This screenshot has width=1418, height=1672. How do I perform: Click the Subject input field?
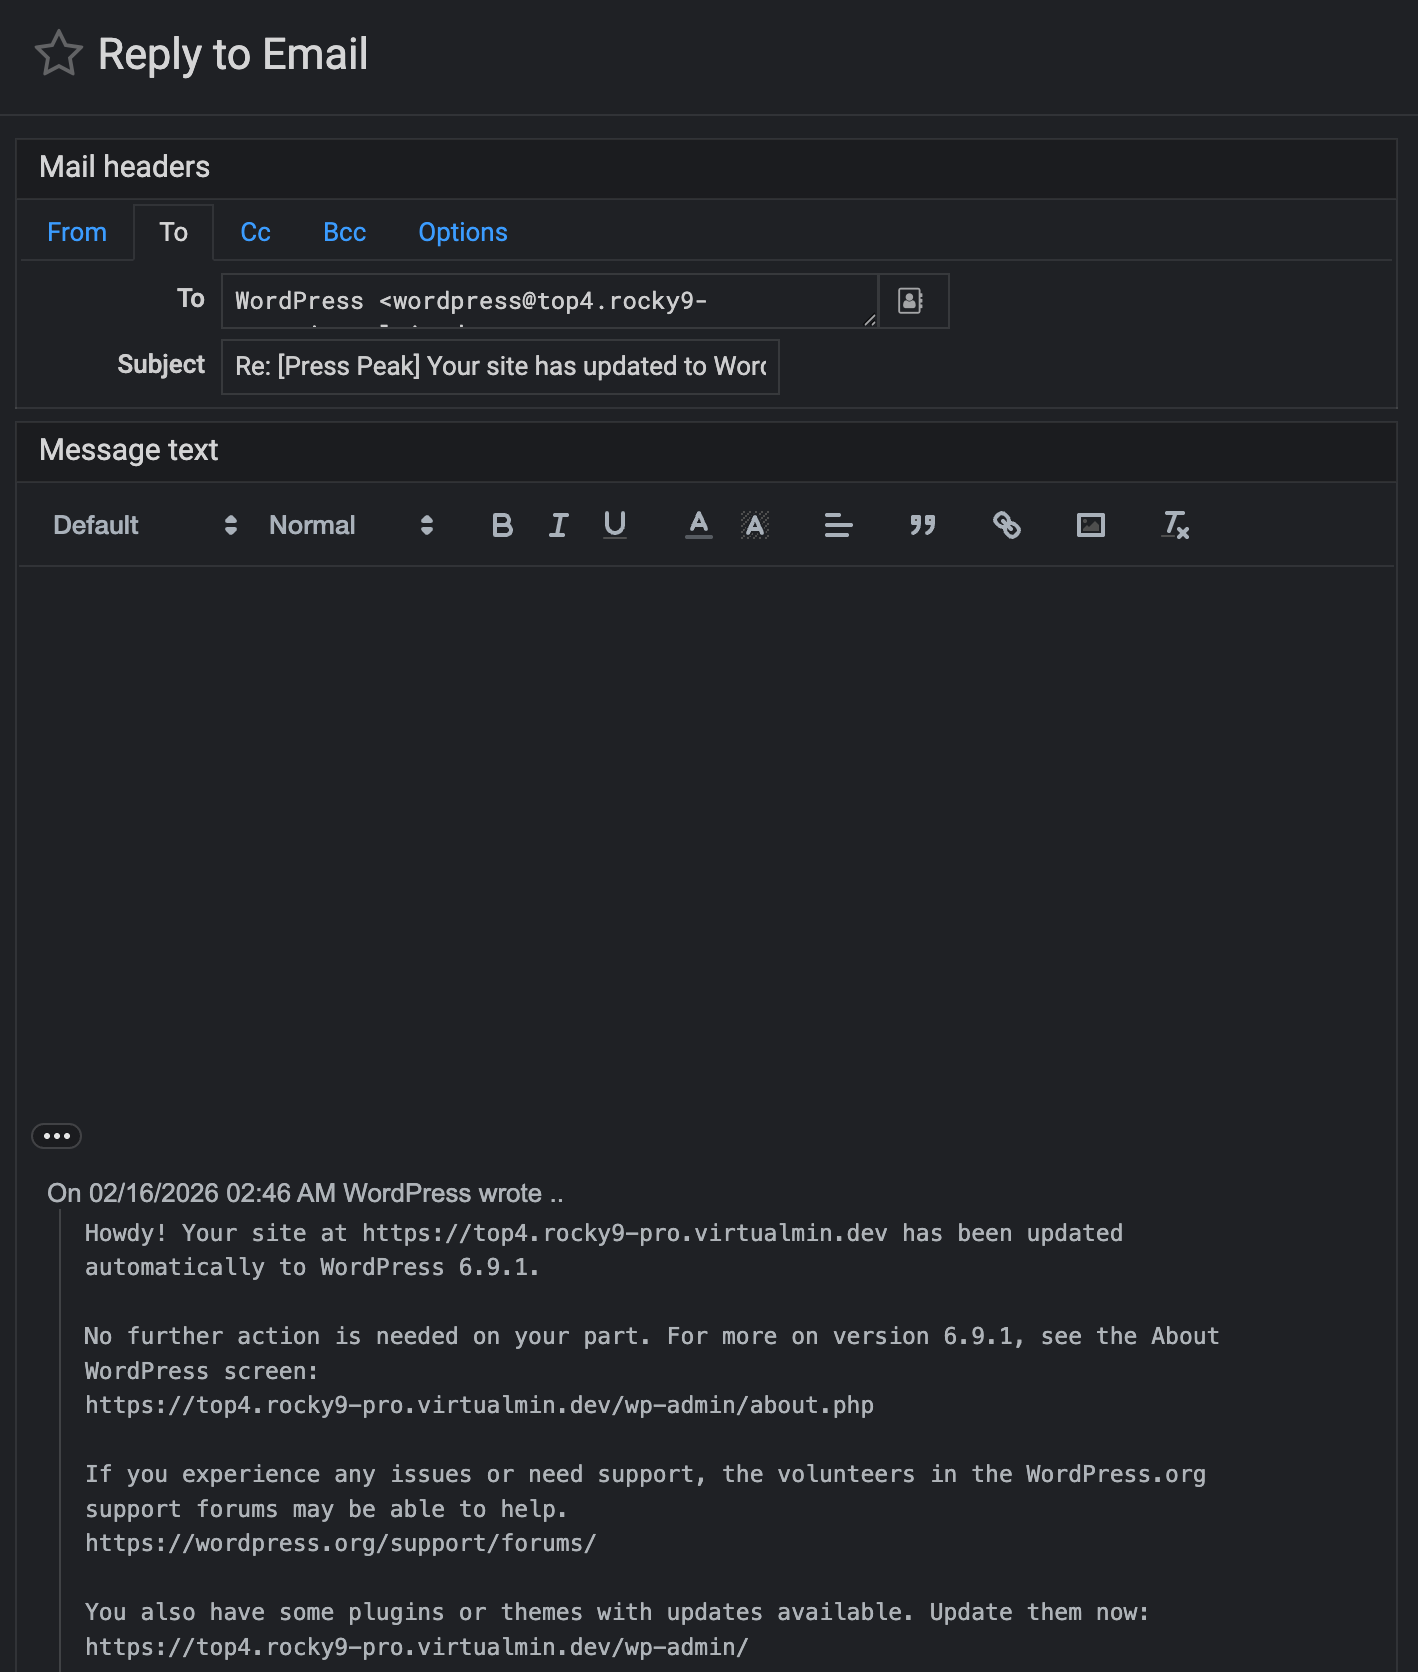click(500, 367)
